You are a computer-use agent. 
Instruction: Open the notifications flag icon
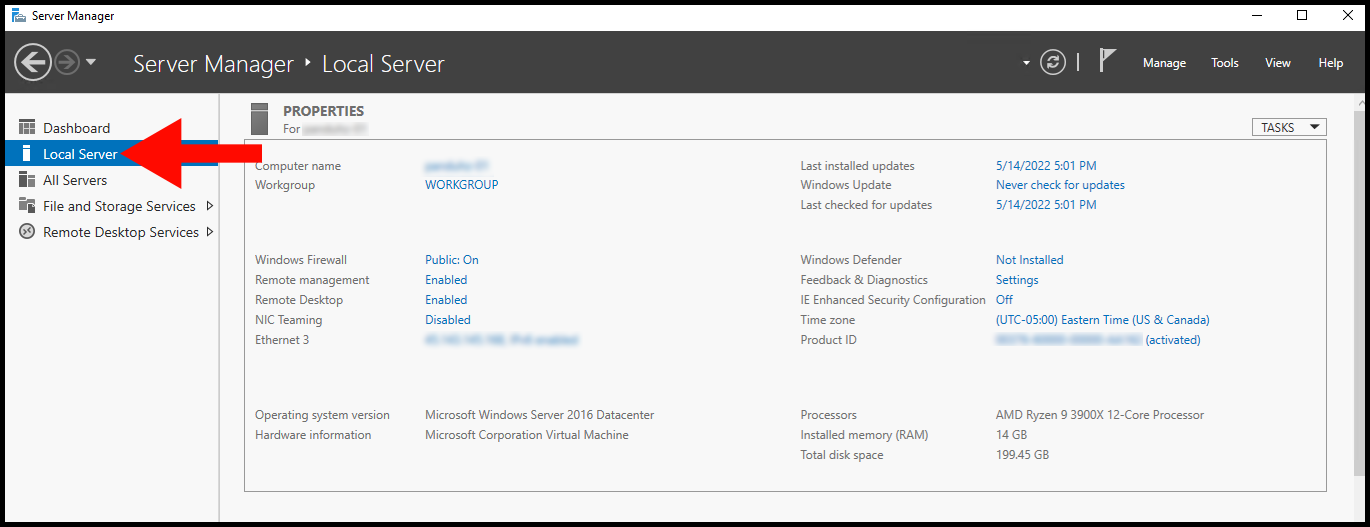pyautogui.click(x=1107, y=61)
